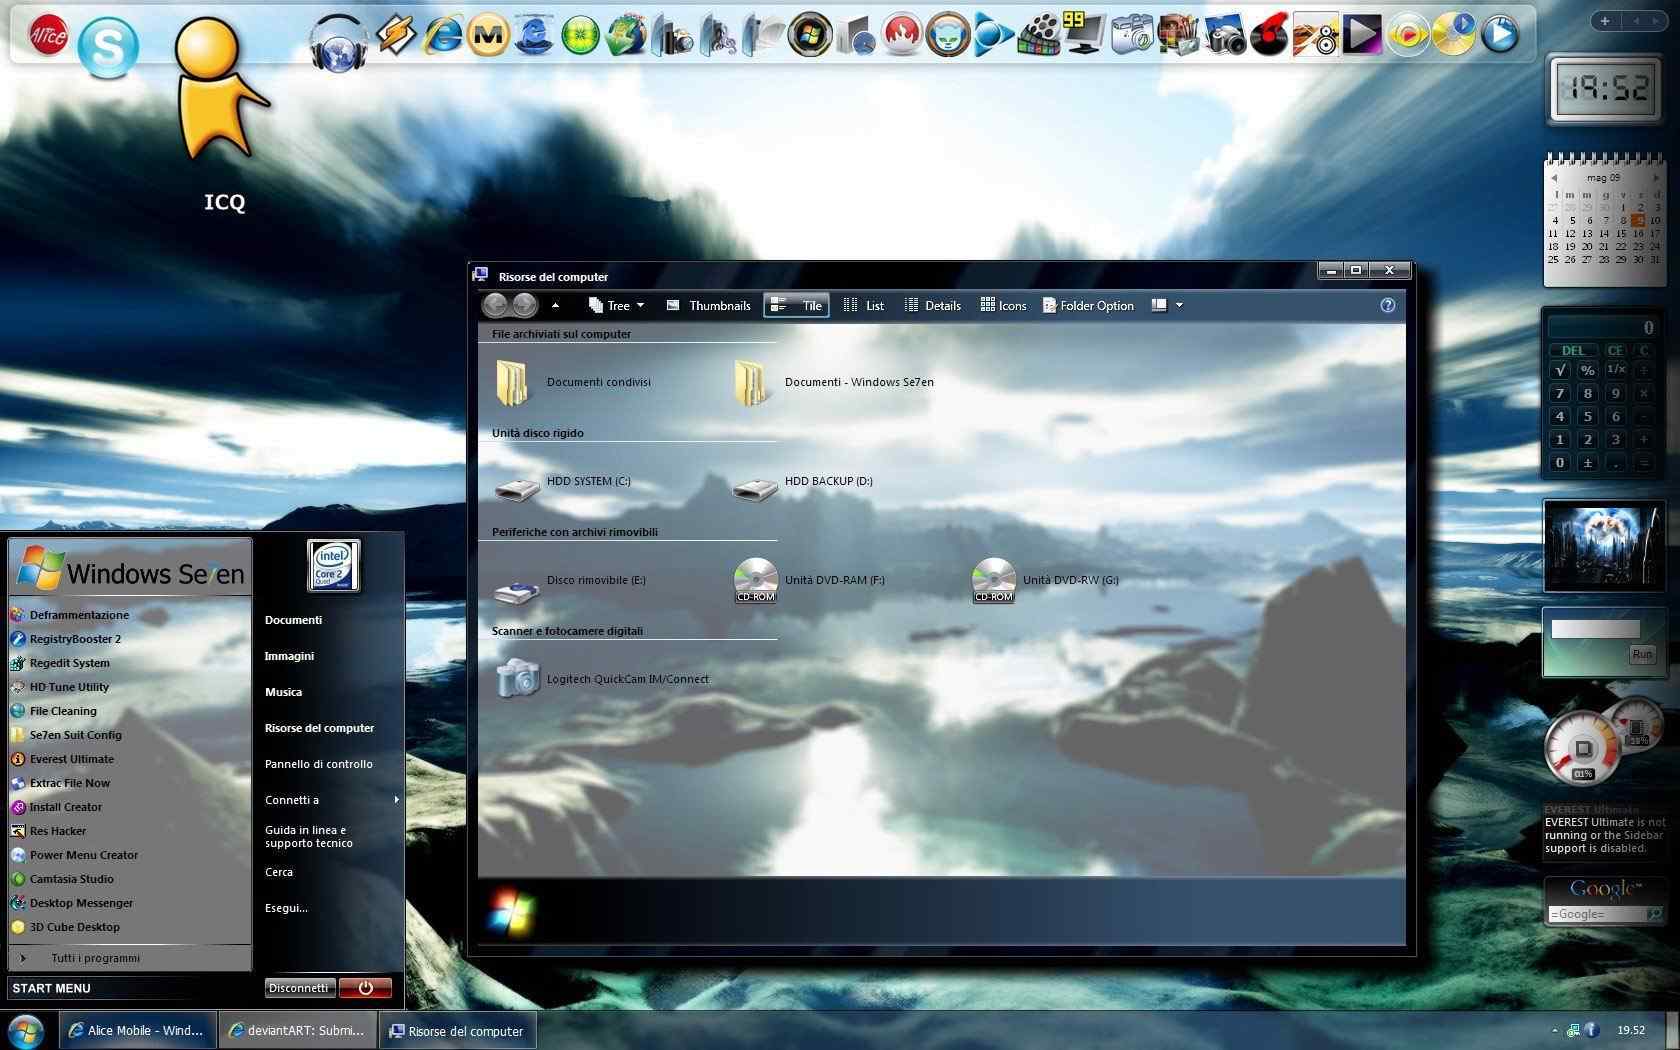Image resolution: width=1680 pixels, height=1050 pixels.
Task: Add a gadget with sidebar plus button
Action: 1605,20
